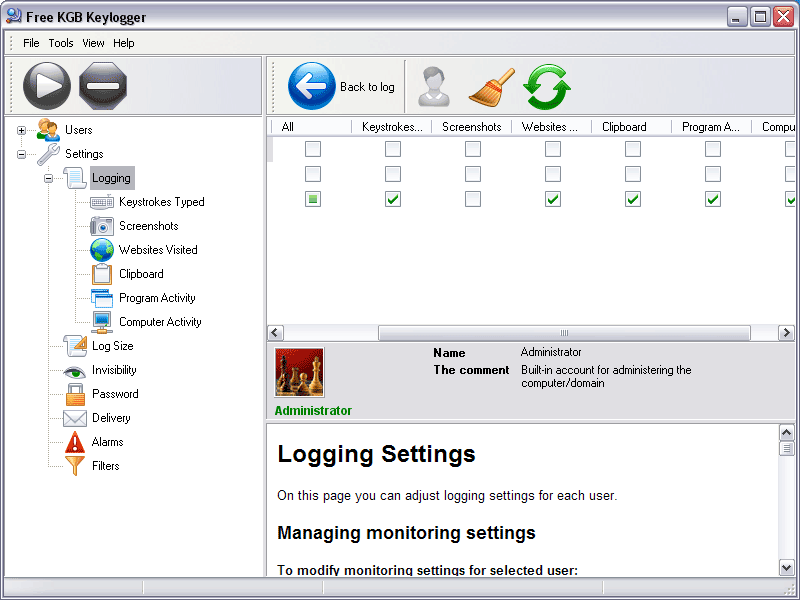This screenshot has width=800, height=600.
Task: Open the View menu
Action: coord(93,43)
